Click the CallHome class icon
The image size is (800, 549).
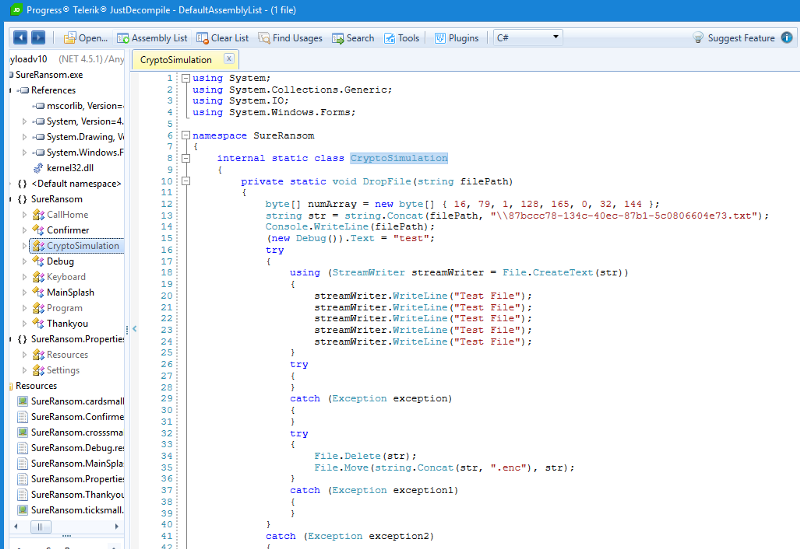38,215
